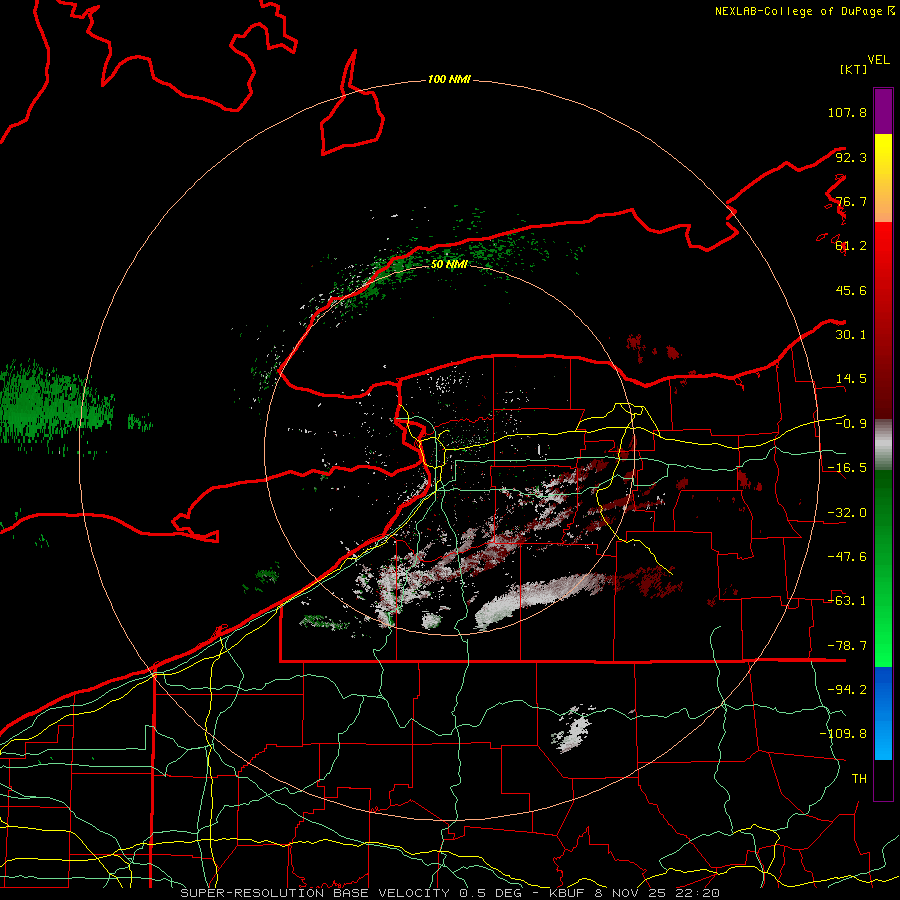Click the -0.9 legend value
The image size is (900, 900).
[851, 424]
